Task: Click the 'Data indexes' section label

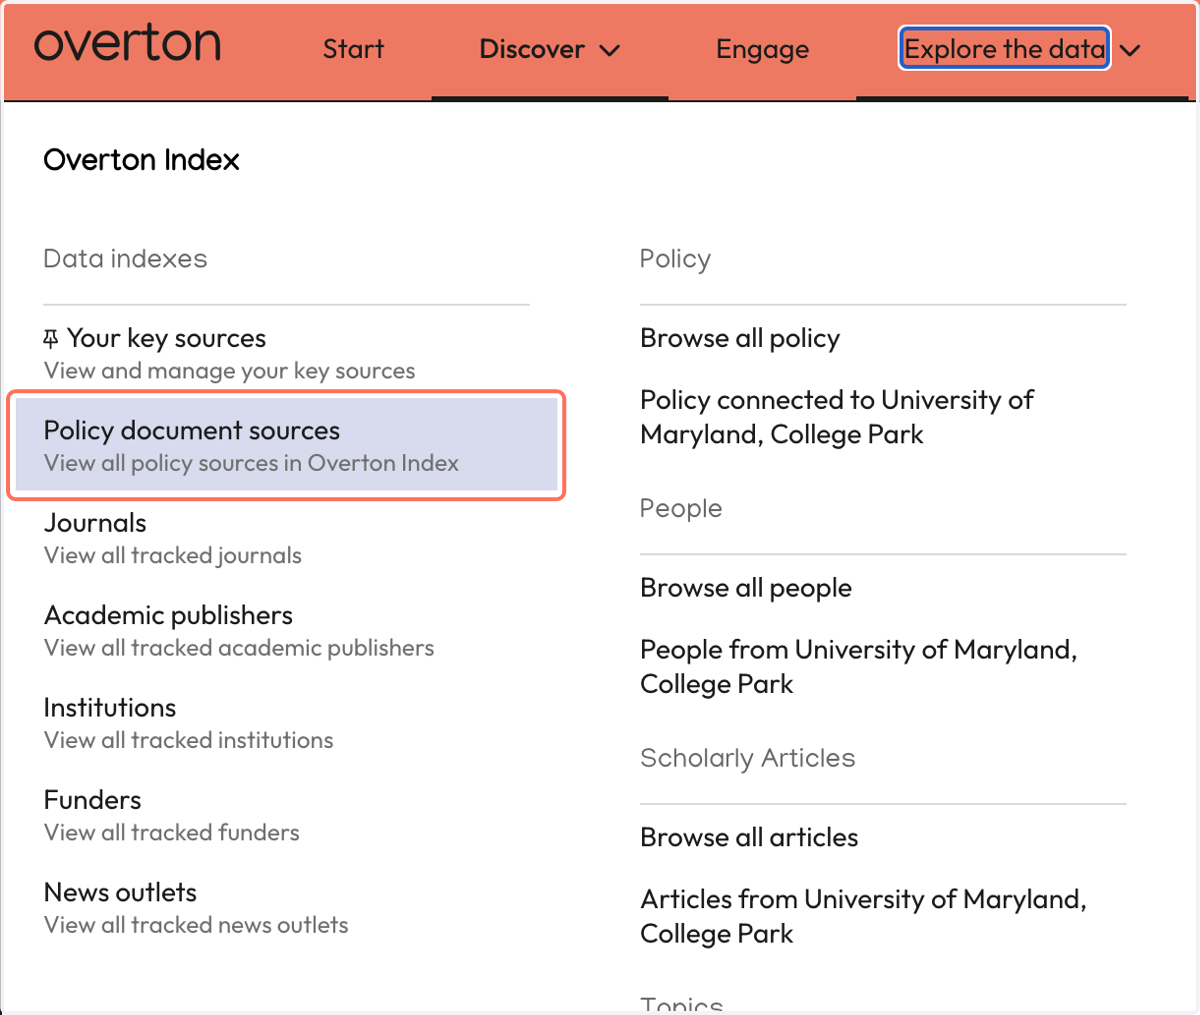Action: pos(125,259)
